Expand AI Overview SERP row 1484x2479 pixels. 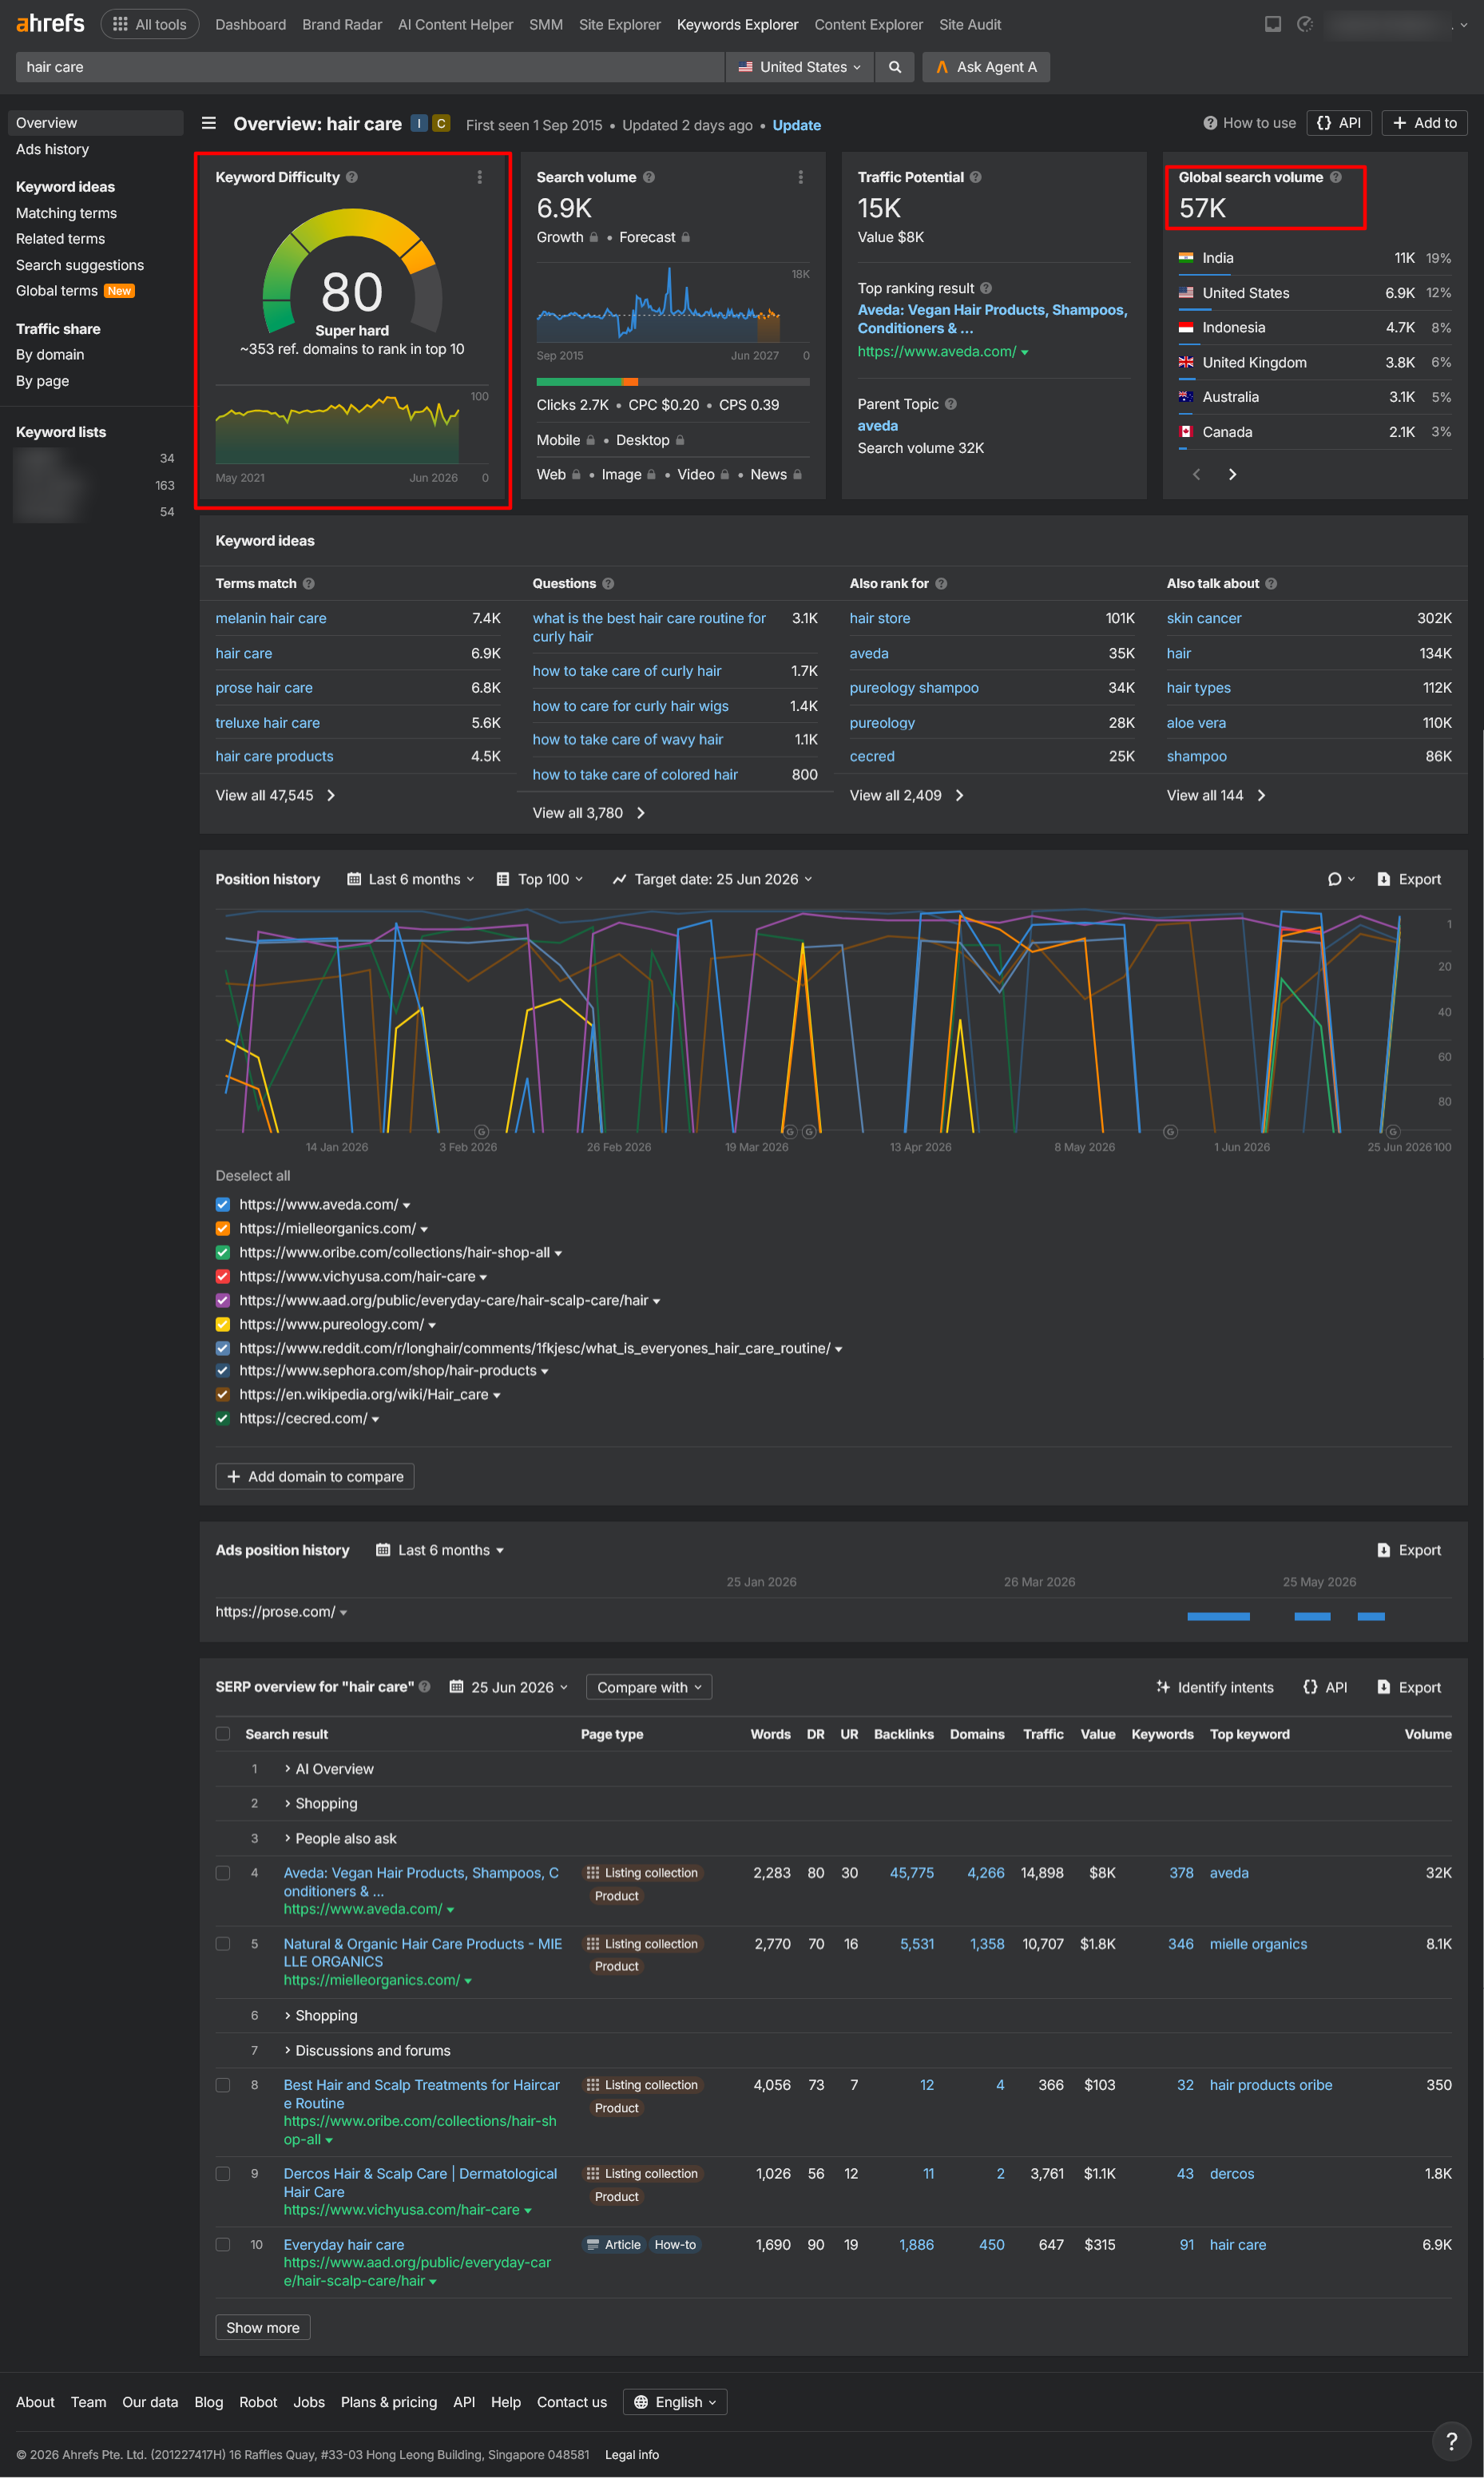point(329,1769)
